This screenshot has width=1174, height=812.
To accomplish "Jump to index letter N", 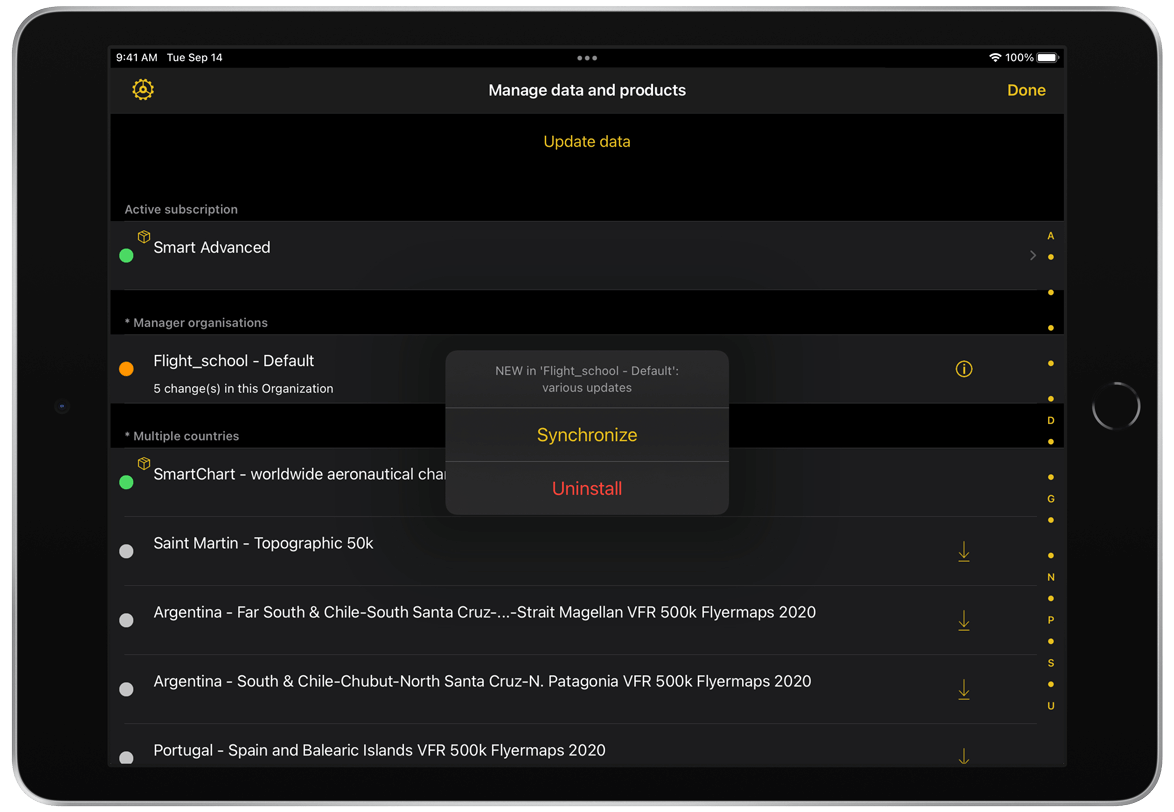I will pos(1050,578).
